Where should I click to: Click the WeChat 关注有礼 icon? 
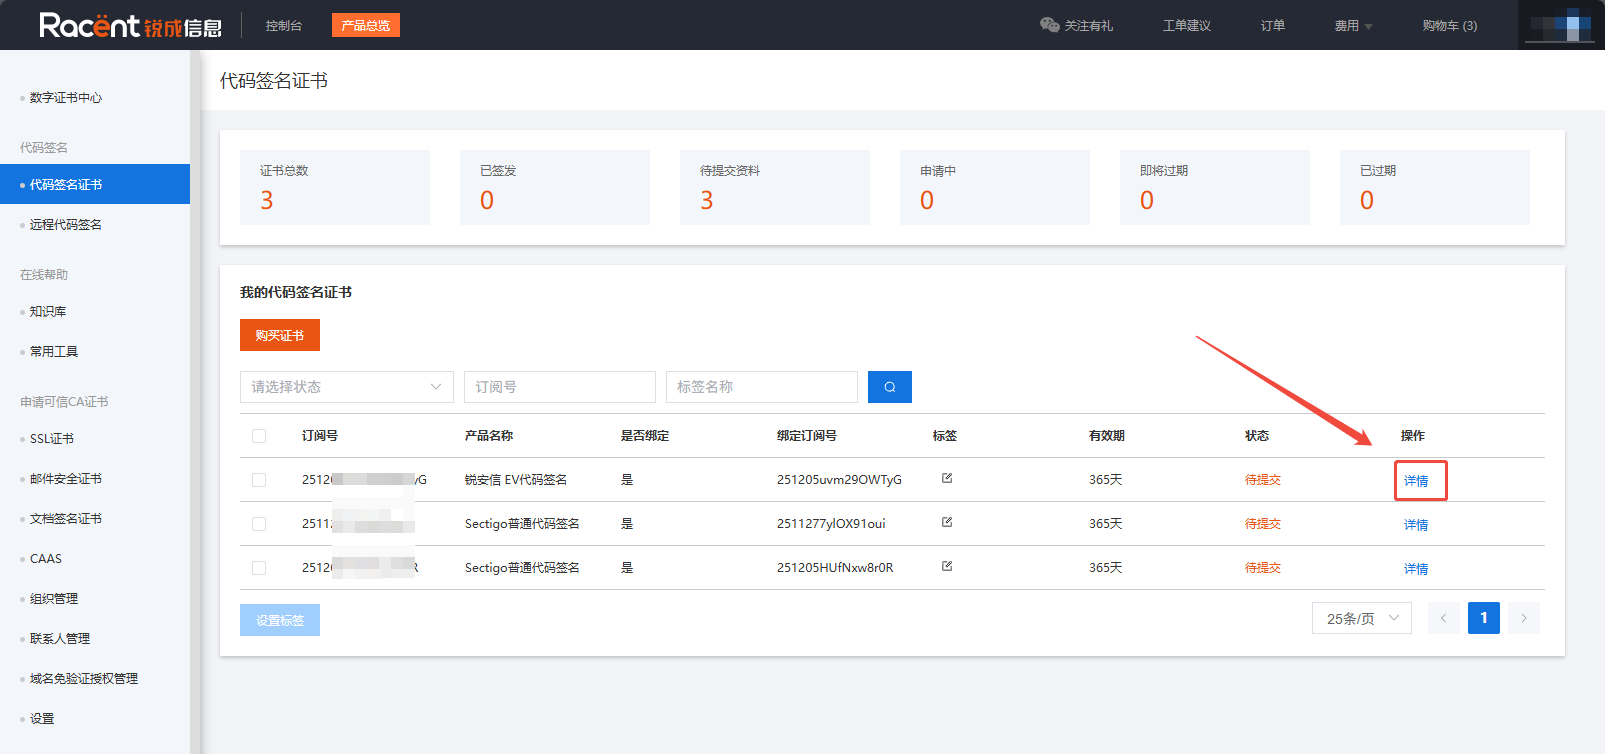1049,25
